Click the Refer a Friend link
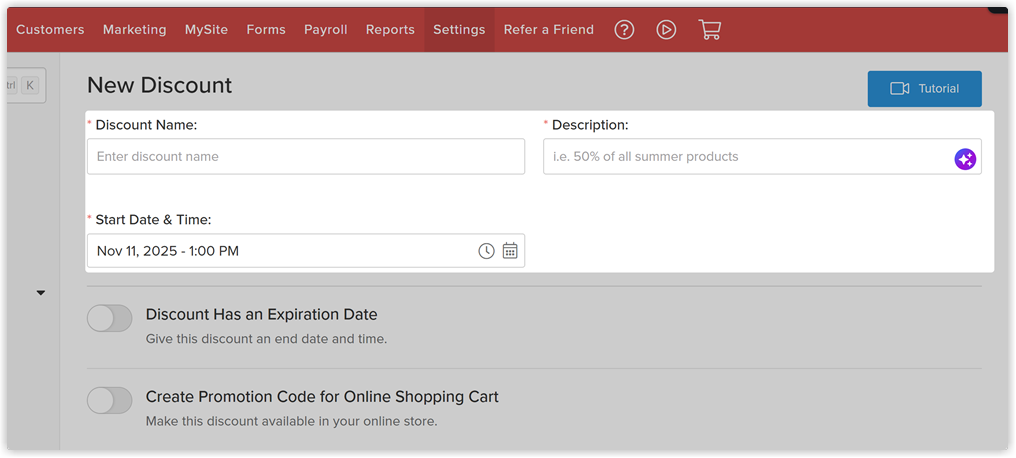This screenshot has height=458, width=1016. tap(548, 30)
